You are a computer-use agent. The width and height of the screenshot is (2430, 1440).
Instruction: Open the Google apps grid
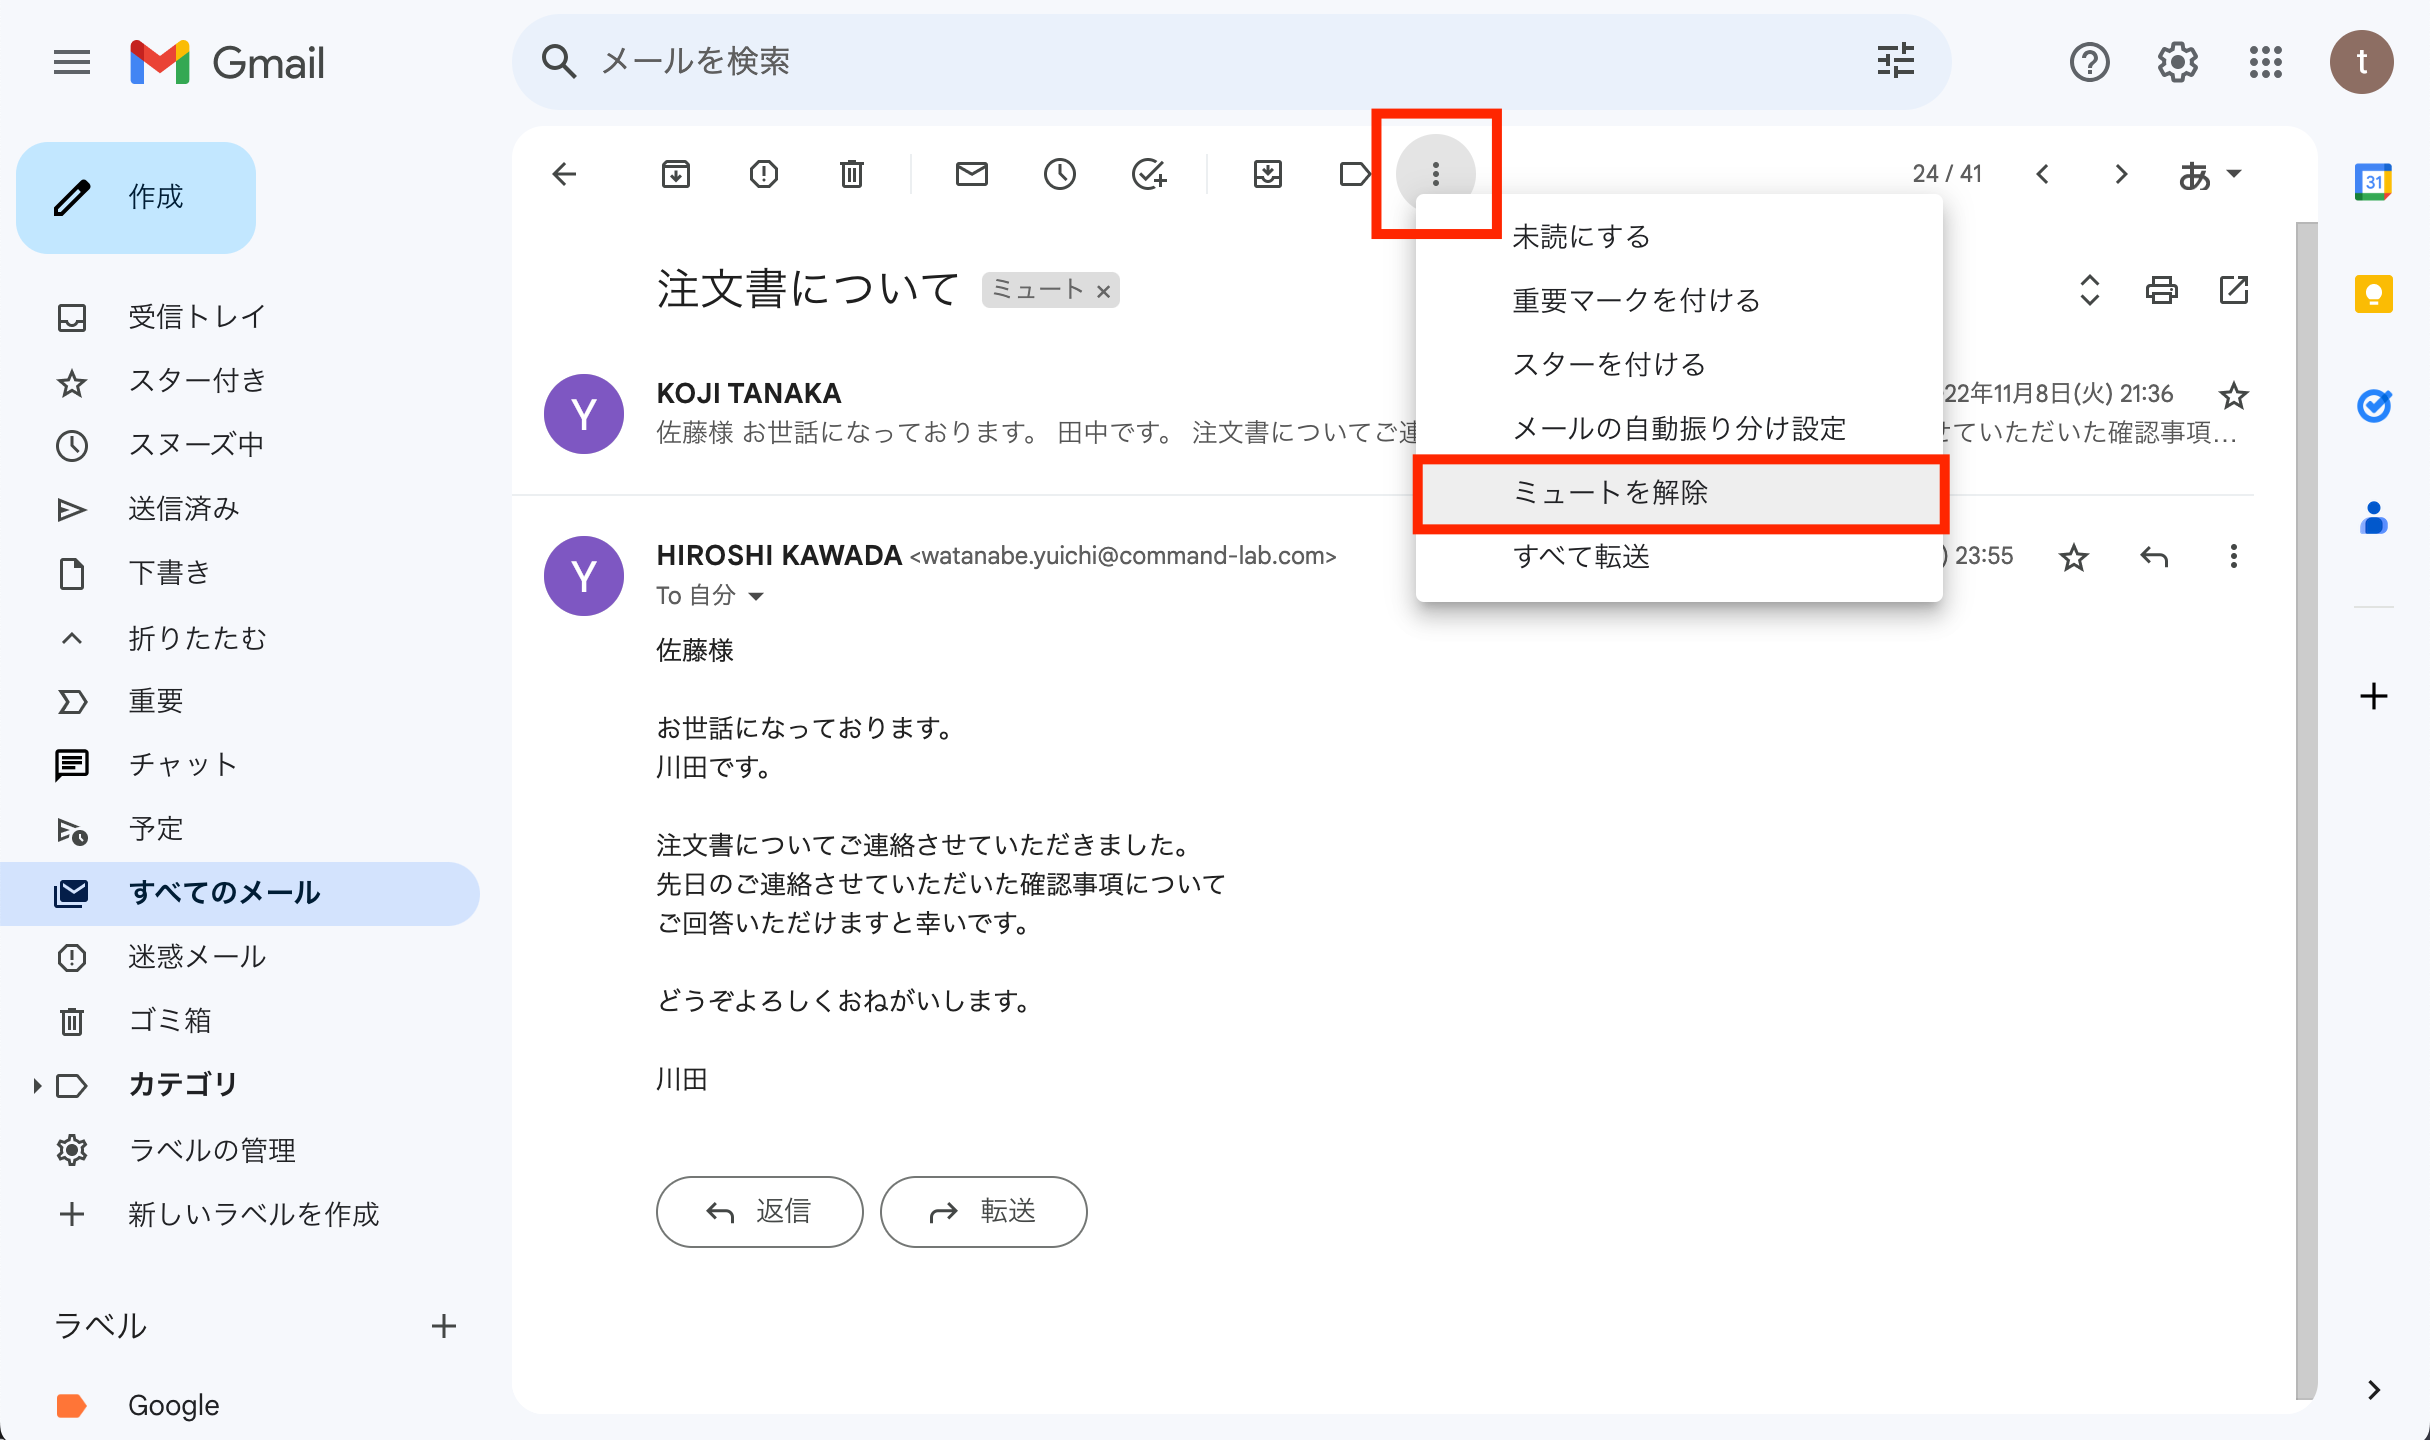2265,62
